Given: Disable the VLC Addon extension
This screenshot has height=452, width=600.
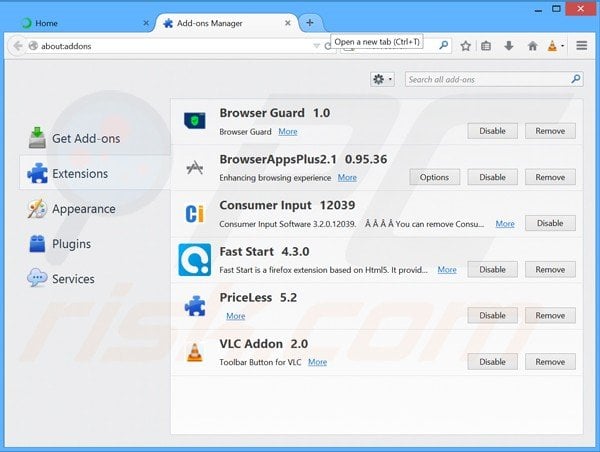Looking at the screenshot, I should [x=492, y=362].
